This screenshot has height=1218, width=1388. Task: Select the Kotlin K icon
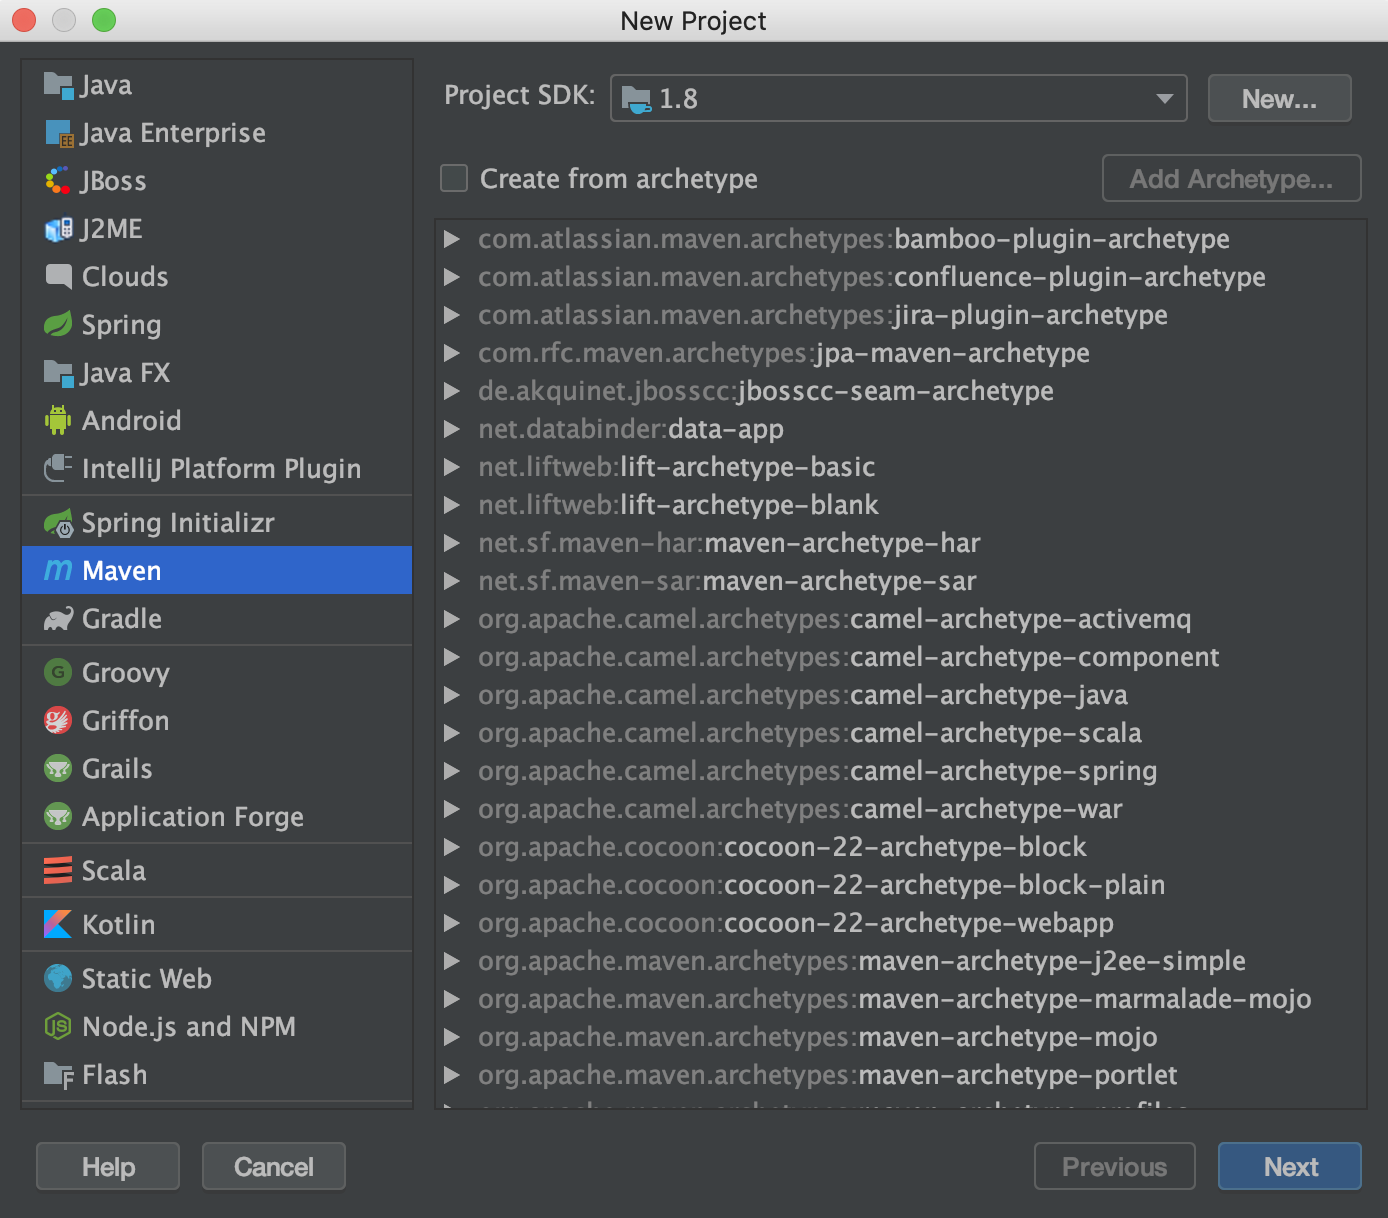point(58,925)
